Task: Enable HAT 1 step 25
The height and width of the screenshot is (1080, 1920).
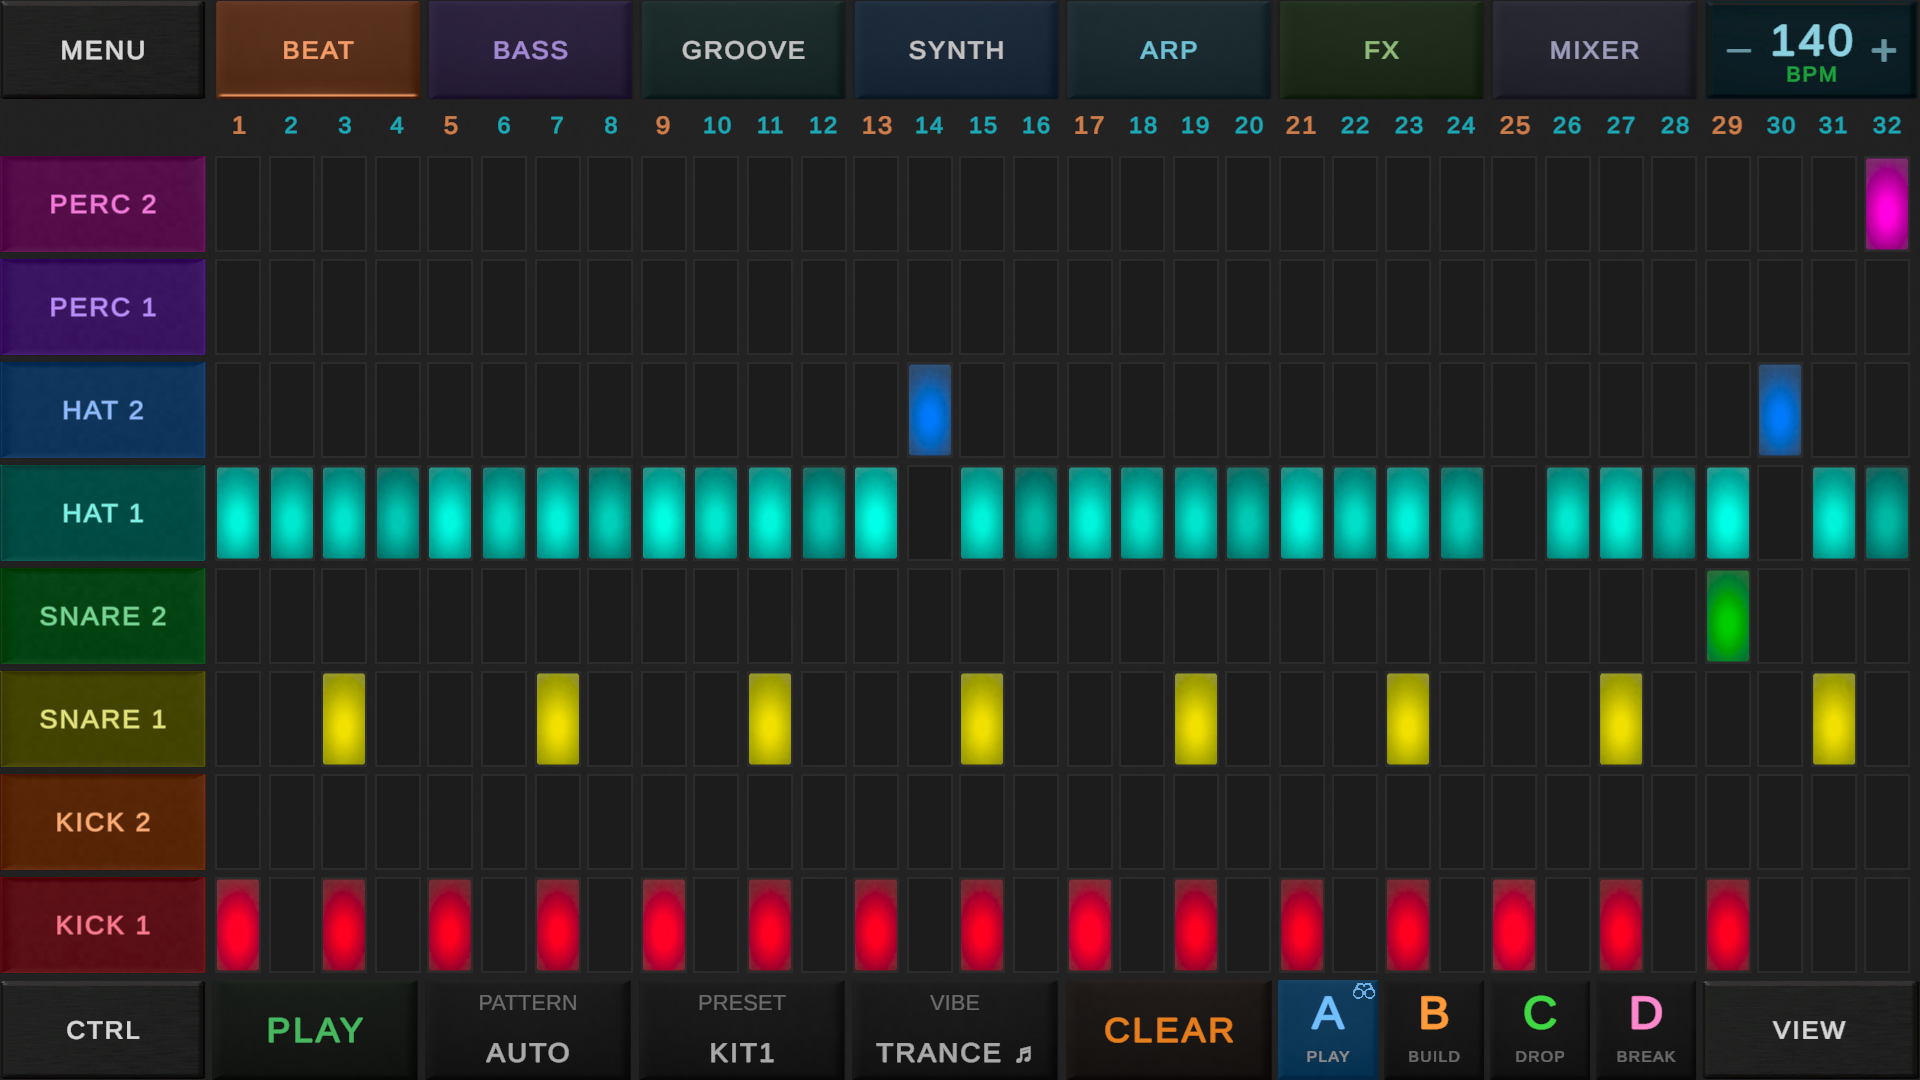Action: [1514, 513]
